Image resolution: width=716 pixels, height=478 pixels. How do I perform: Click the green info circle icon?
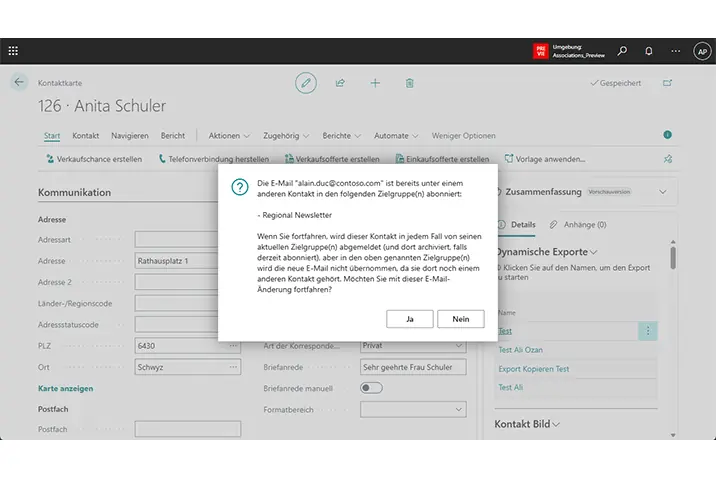click(667, 135)
